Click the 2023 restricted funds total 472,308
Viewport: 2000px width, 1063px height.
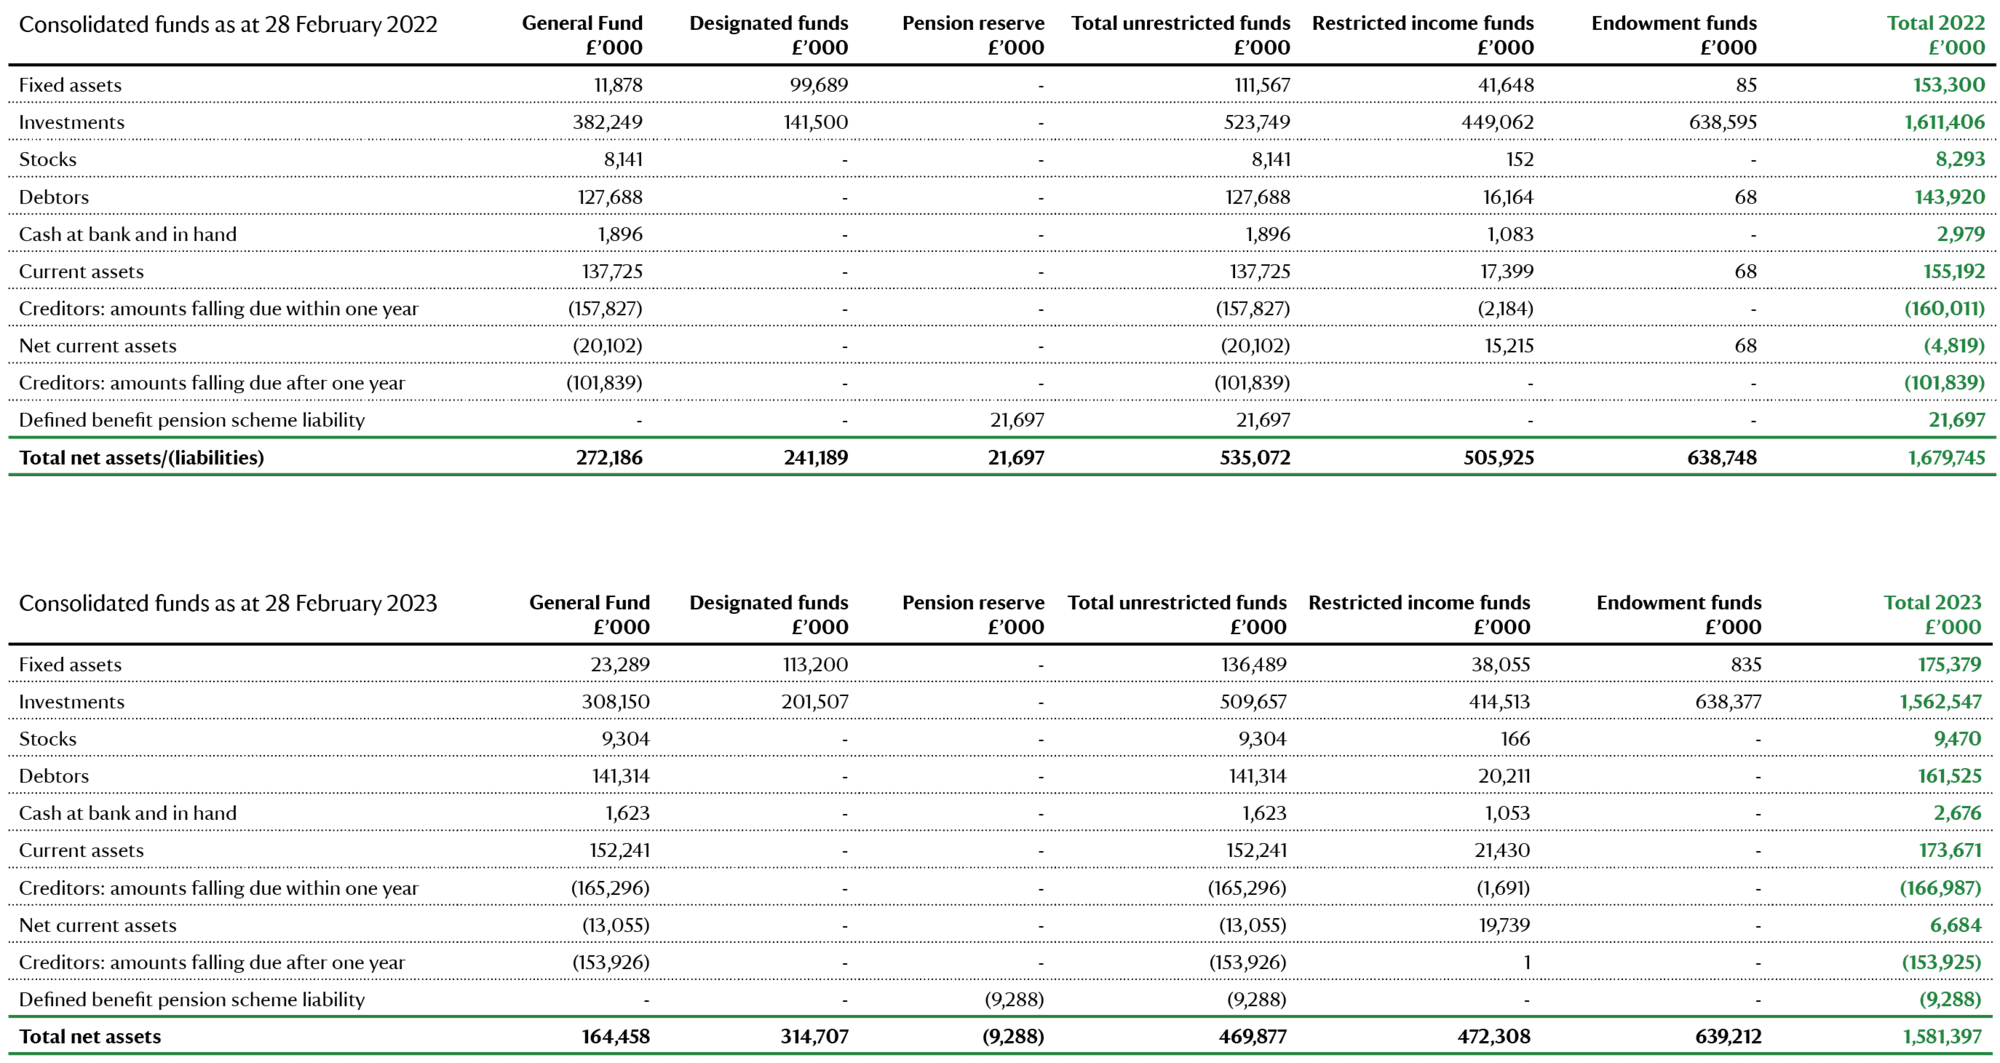1494,1037
